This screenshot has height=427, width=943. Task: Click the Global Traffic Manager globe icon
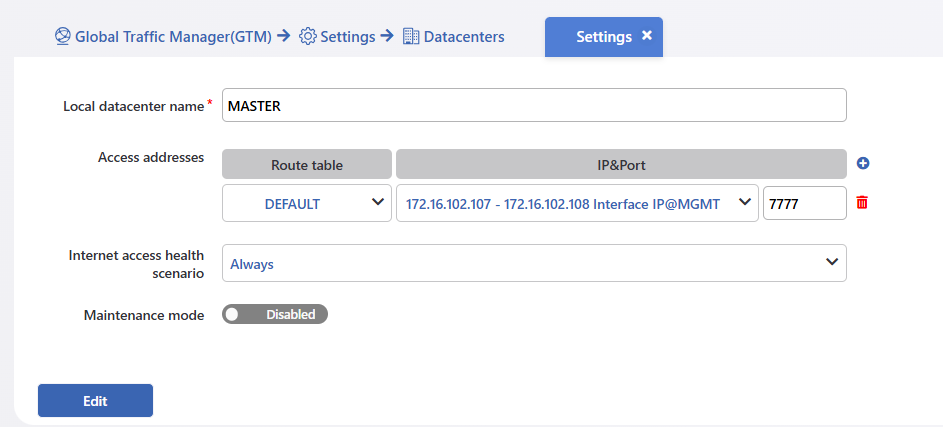tap(63, 37)
